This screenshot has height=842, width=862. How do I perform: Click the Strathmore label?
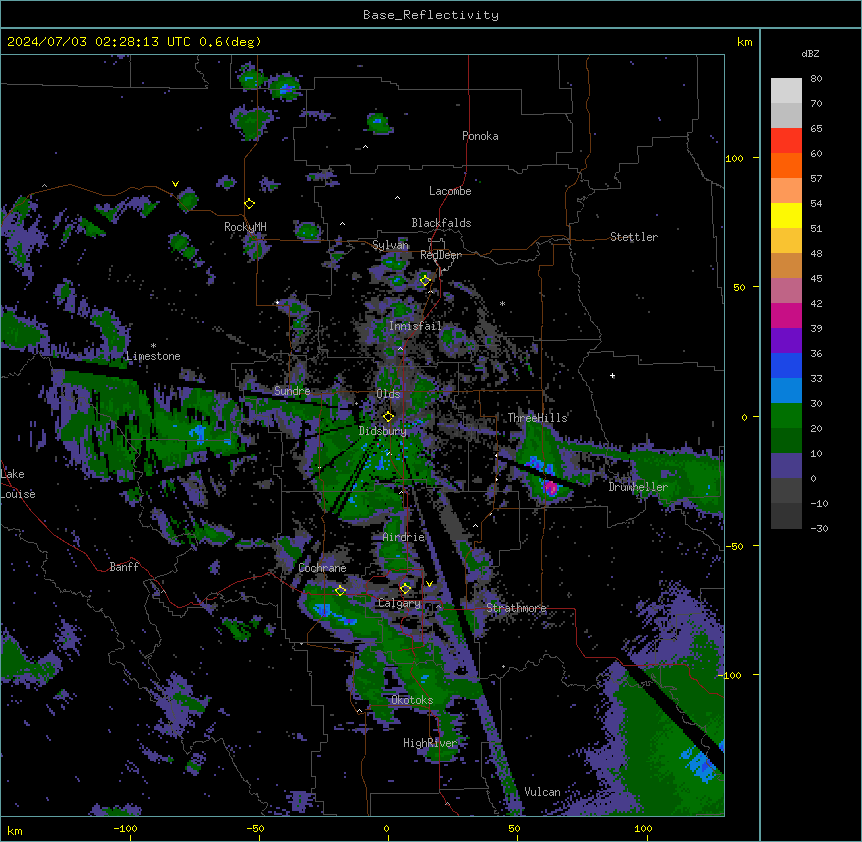click(x=516, y=608)
